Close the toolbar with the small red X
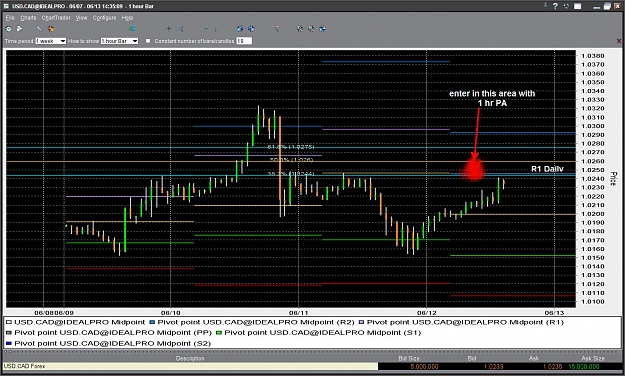The image size is (625, 376). (619, 41)
